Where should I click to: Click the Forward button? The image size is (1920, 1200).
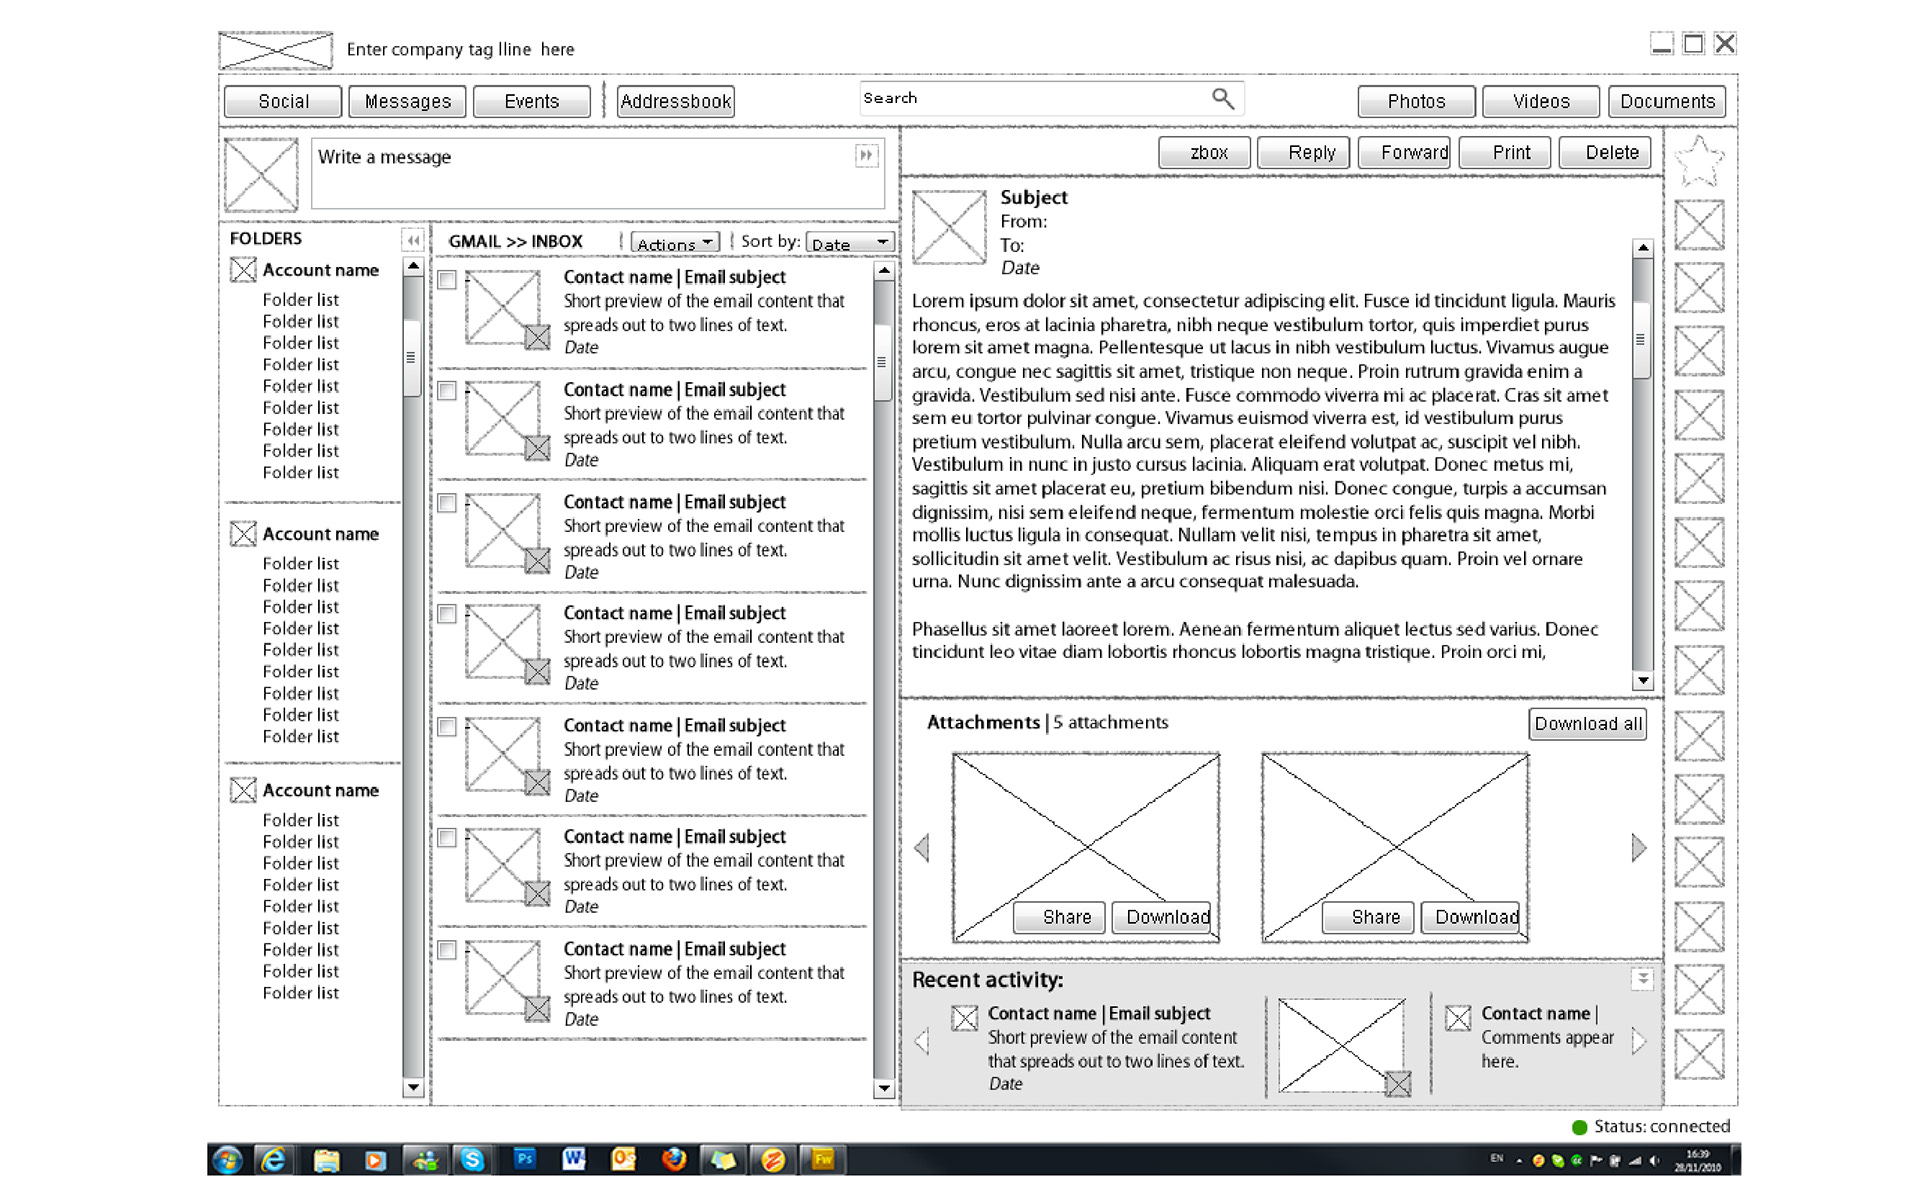pyautogui.click(x=1404, y=152)
